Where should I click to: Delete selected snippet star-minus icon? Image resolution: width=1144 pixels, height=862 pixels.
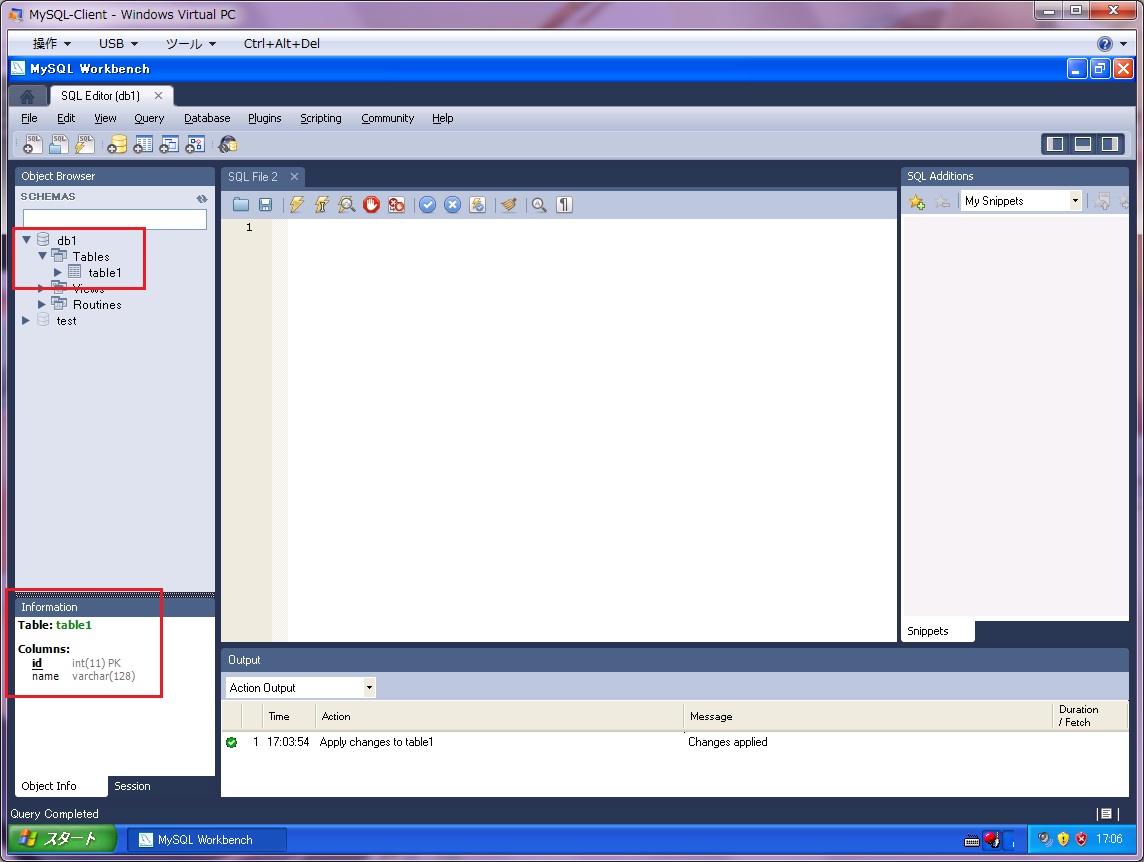pyautogui.click(x=943, y=201)
